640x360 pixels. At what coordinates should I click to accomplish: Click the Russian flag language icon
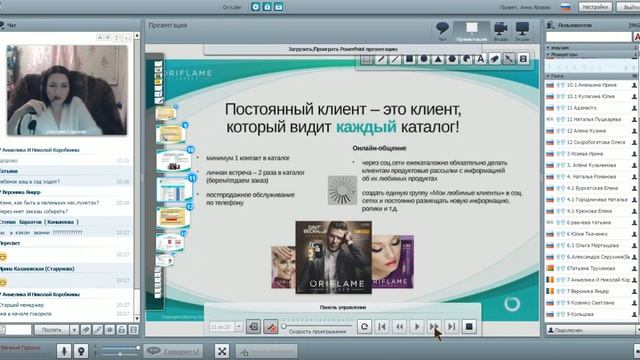coord(566,7)
